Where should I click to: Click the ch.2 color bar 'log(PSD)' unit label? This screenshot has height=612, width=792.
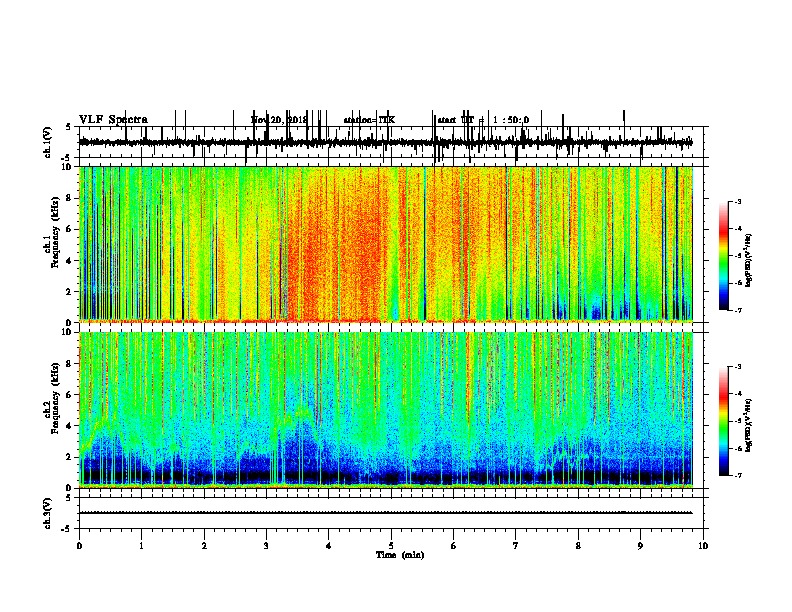[748, 425]
